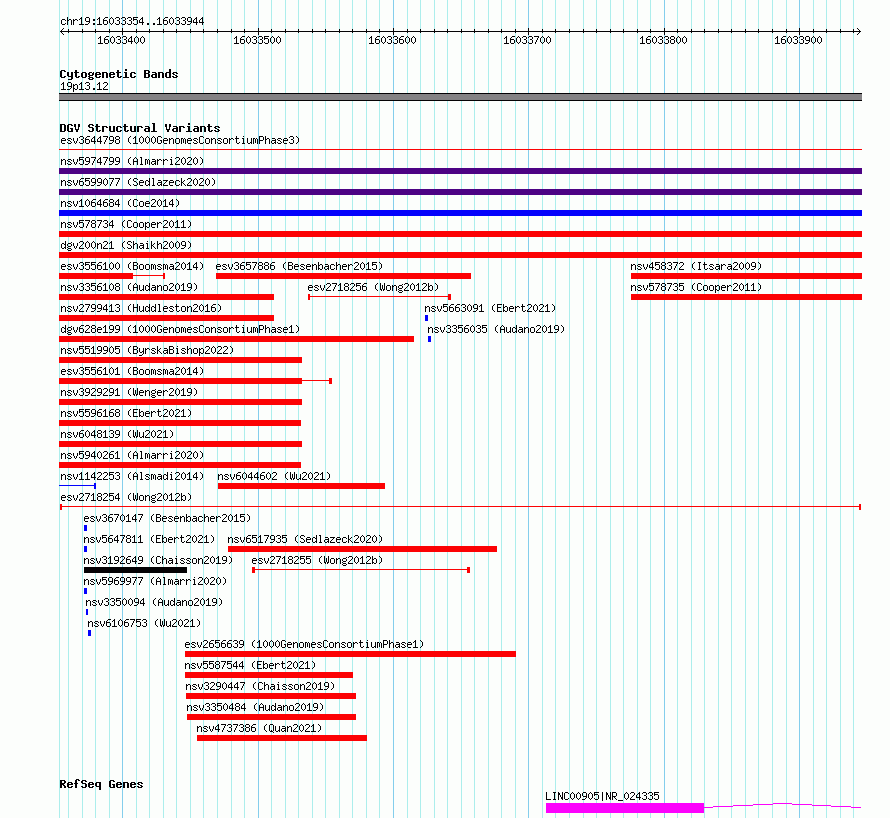This screenshot has height=818, width=890.
Task: Select nsv3929291 (Wenger2019) label
Action: [129, 392]
